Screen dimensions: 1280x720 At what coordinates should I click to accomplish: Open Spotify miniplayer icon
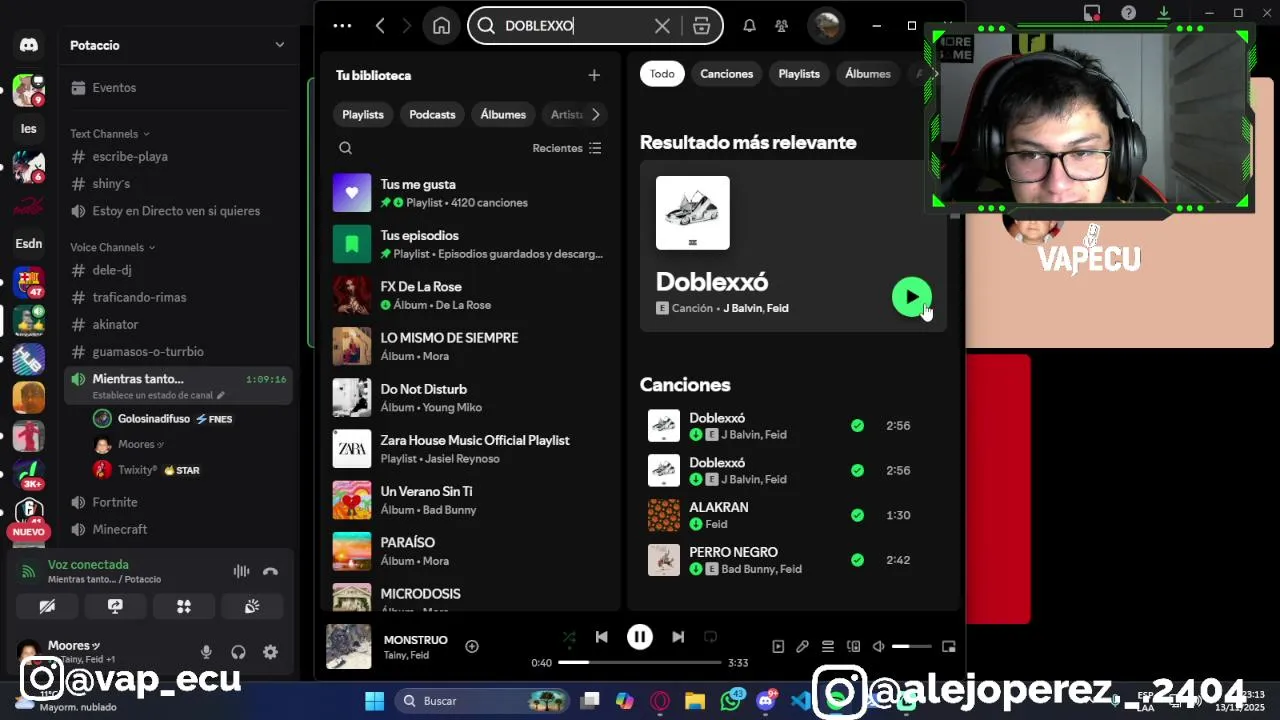tap(949, 647)
